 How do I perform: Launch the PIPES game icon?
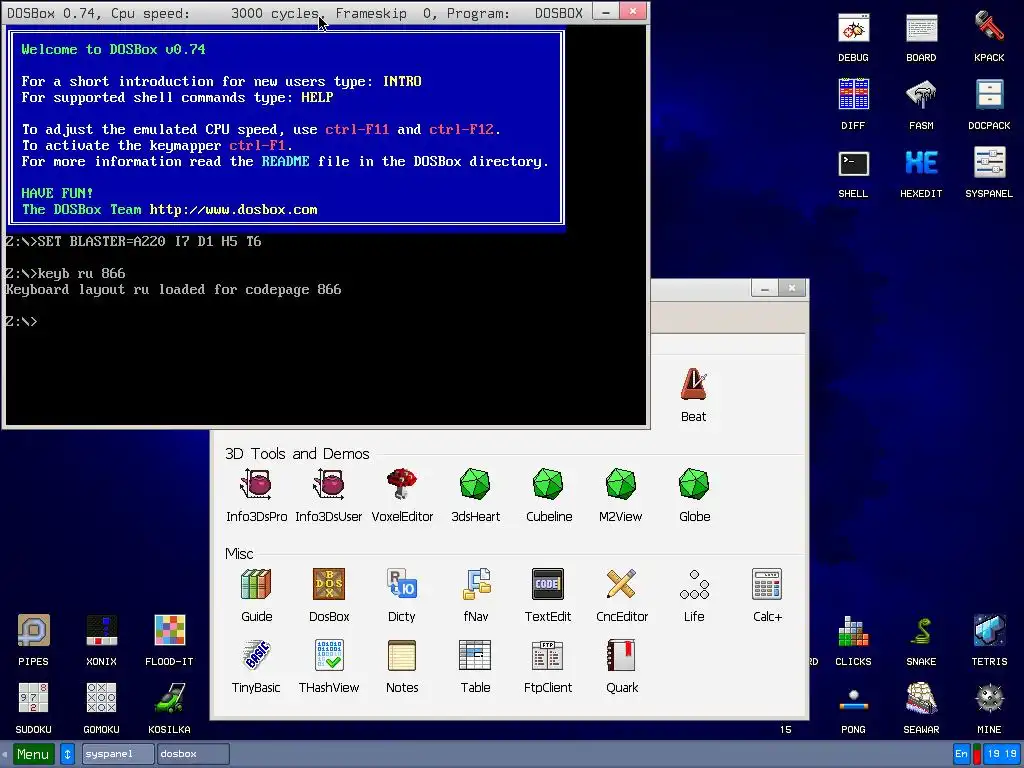[x=33, y=640]
